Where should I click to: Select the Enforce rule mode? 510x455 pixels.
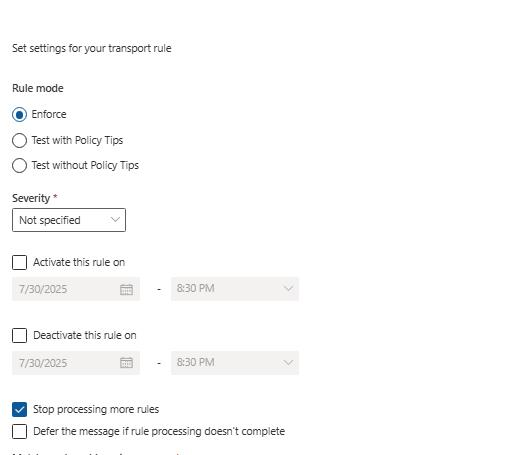19,115
